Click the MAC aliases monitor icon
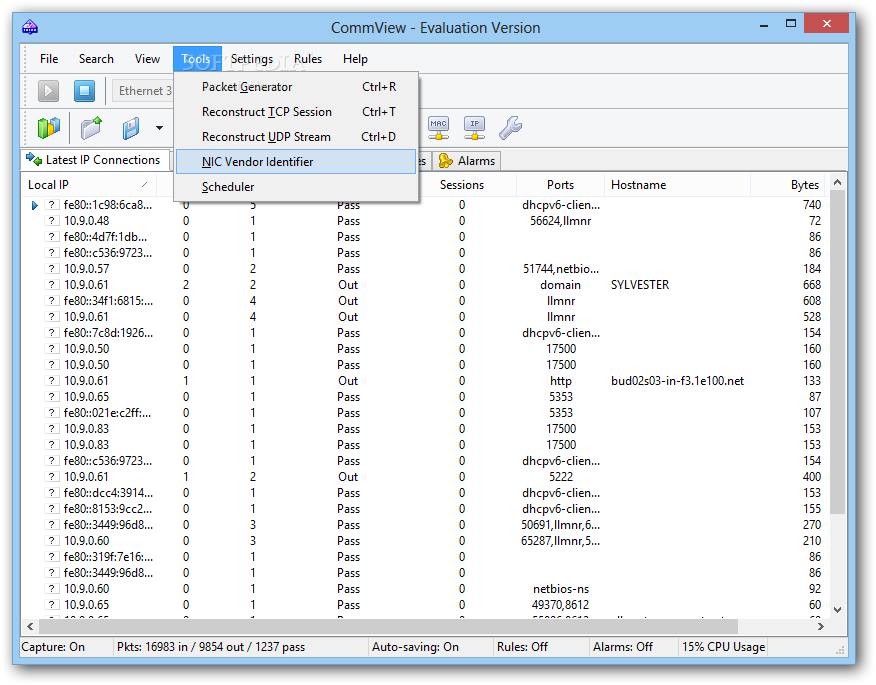This screenshot has width=876, height=685. (439, 128)
